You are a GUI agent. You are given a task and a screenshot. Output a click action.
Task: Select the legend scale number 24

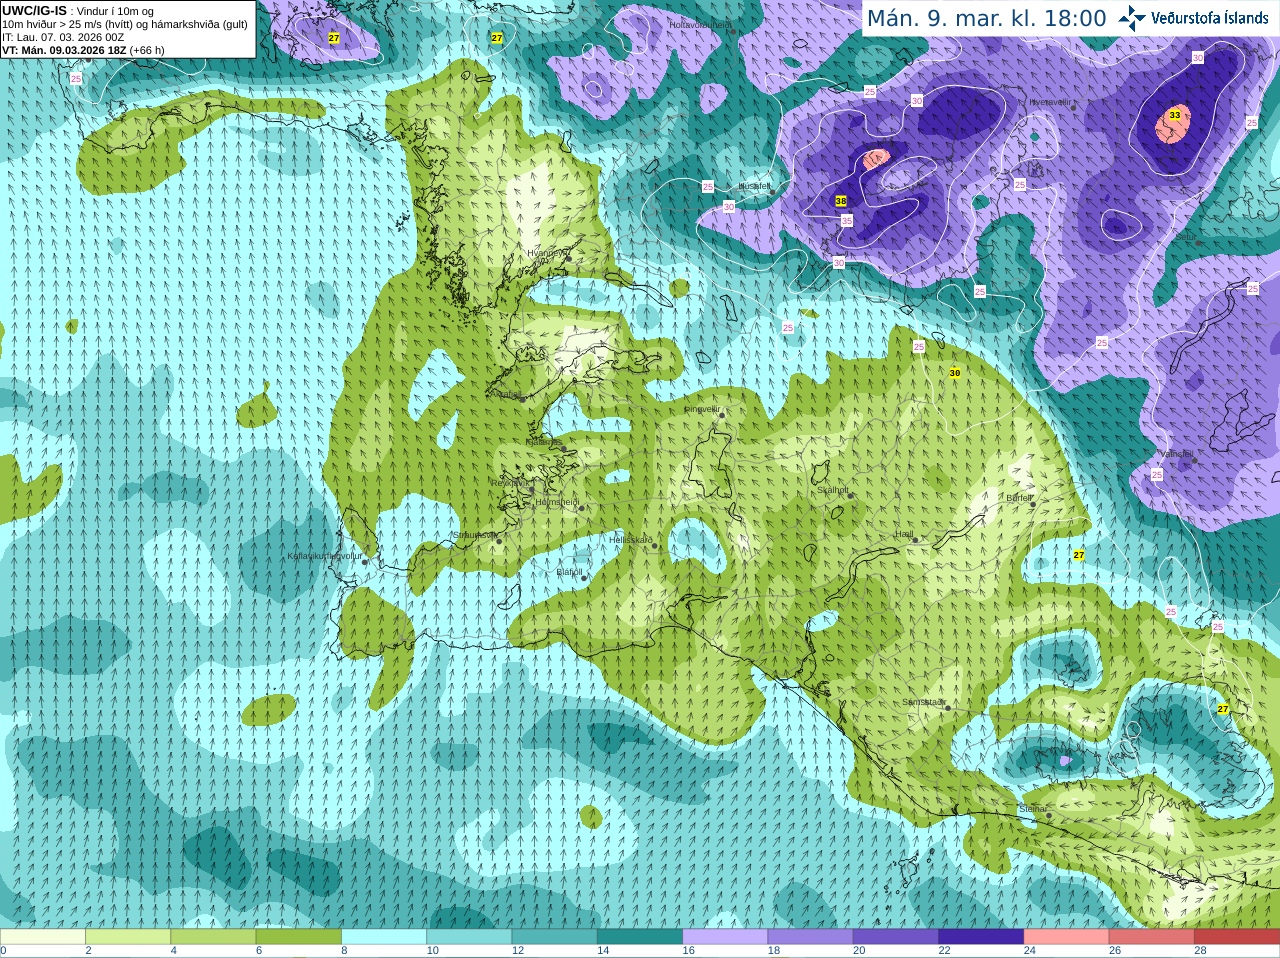[1031, 951]
